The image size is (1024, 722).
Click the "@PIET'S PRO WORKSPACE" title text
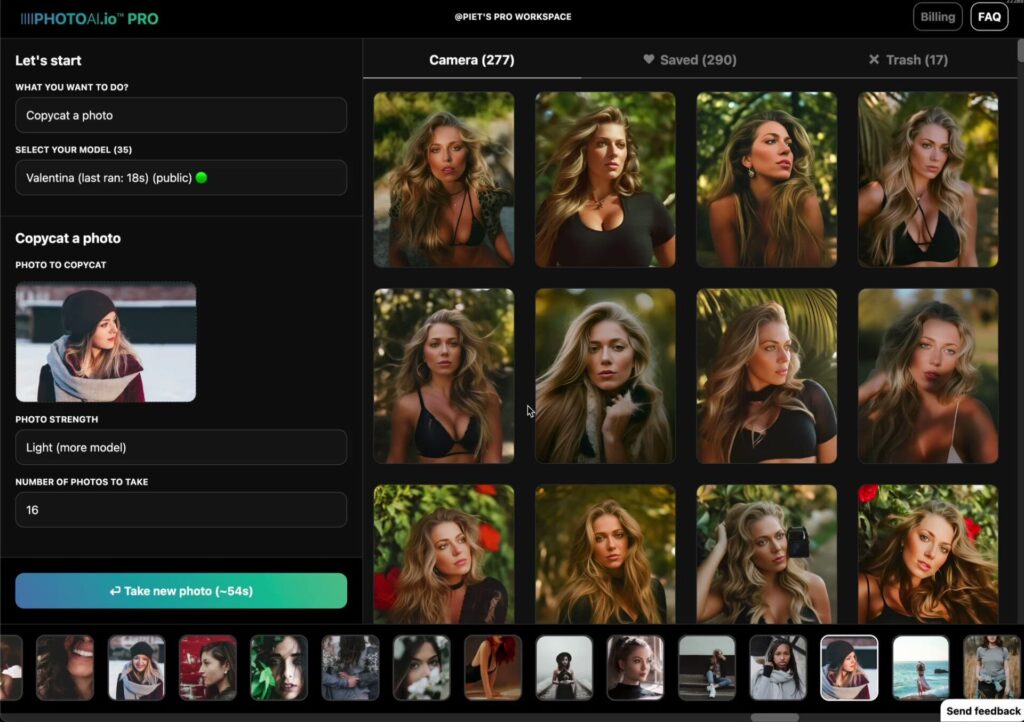[513, 17]
